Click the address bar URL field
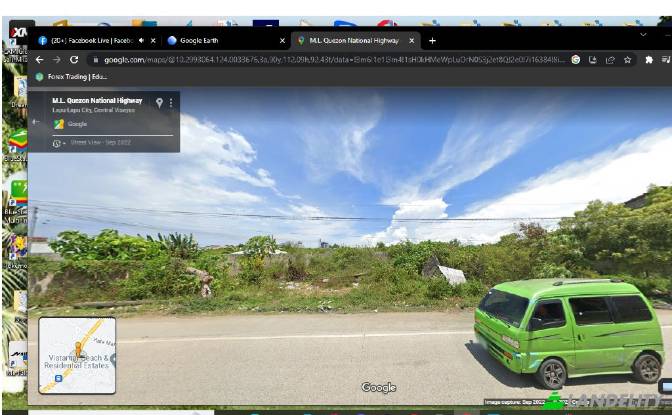 (330, 60)
